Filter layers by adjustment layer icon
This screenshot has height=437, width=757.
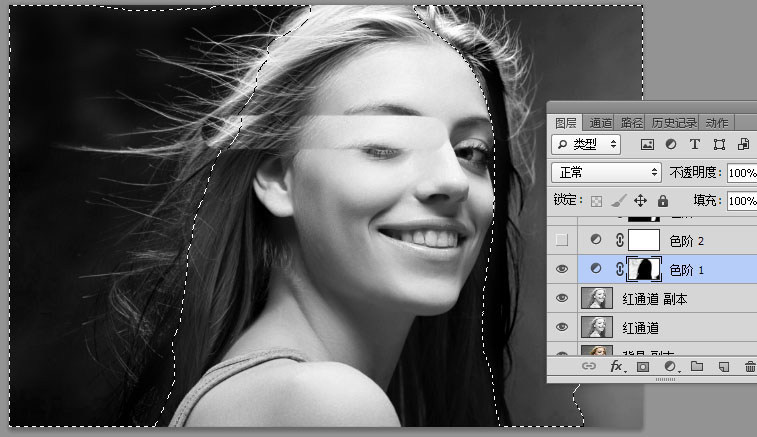(x=670, y=145)
